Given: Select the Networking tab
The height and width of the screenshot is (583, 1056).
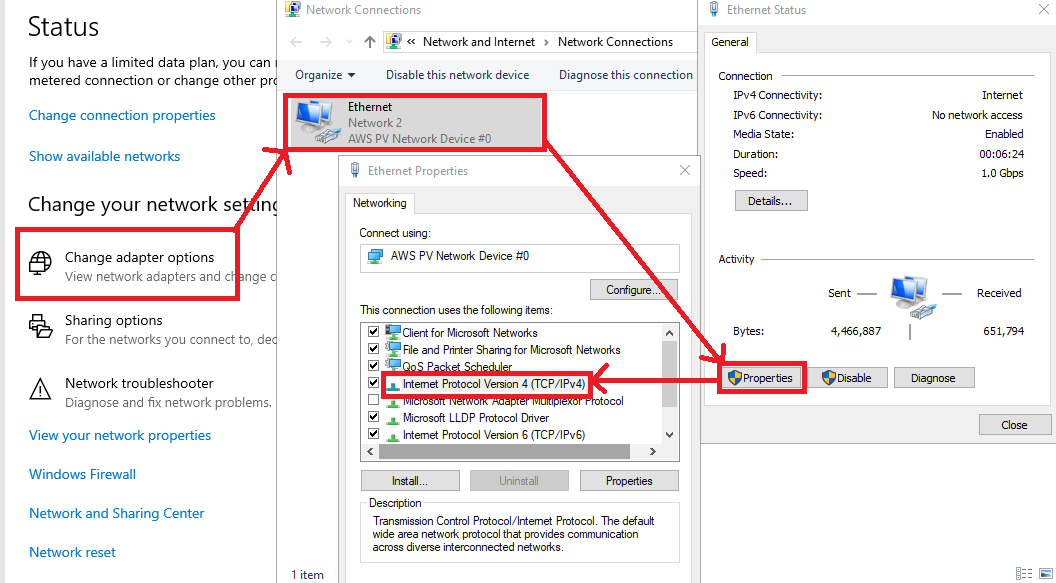Looking at the screenshot, I should [380, 203].
